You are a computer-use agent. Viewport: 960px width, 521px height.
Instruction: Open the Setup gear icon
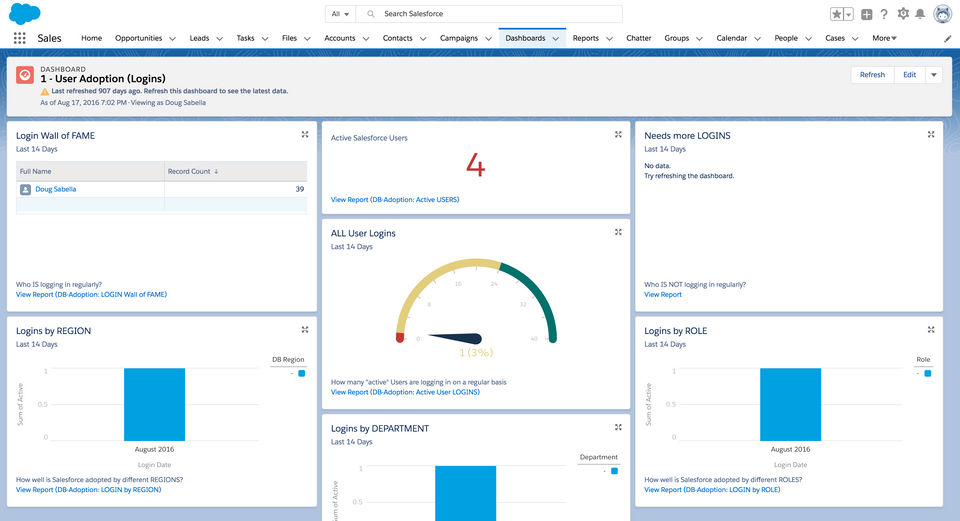[x=903, y=14]
